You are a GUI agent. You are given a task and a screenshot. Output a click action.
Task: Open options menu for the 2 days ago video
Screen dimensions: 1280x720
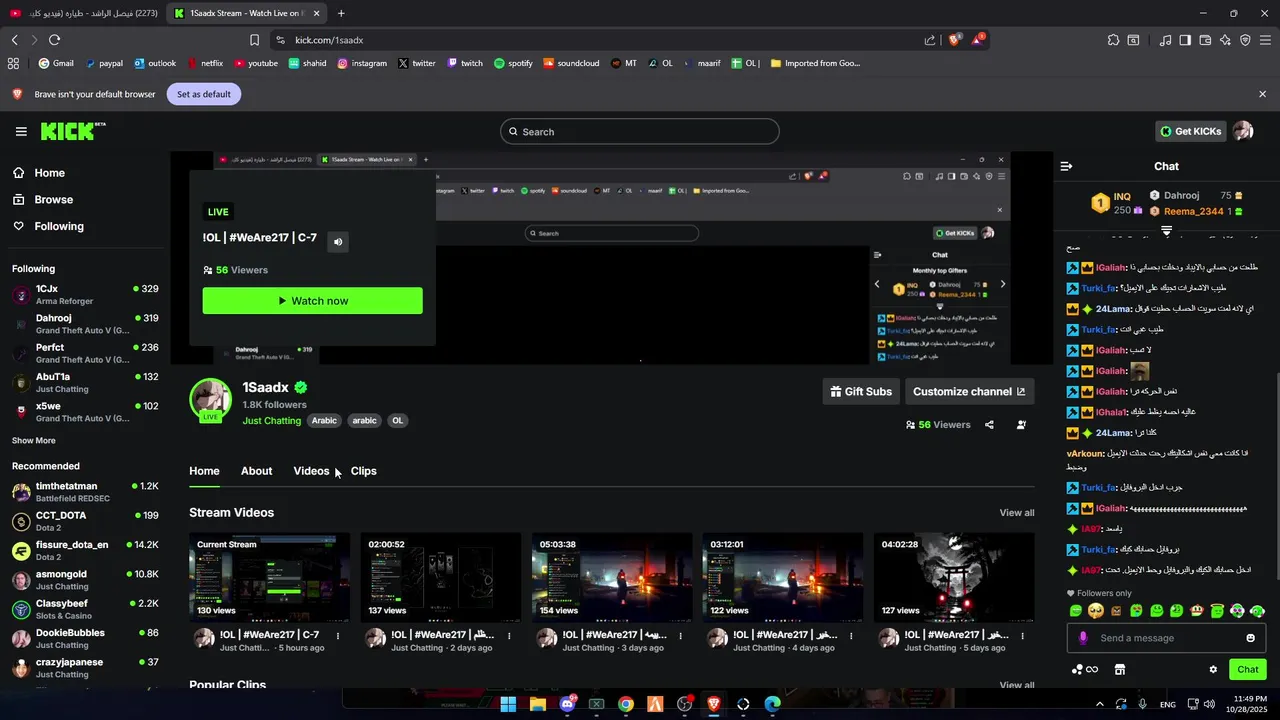pyautogui.click(x=509, y=636)
